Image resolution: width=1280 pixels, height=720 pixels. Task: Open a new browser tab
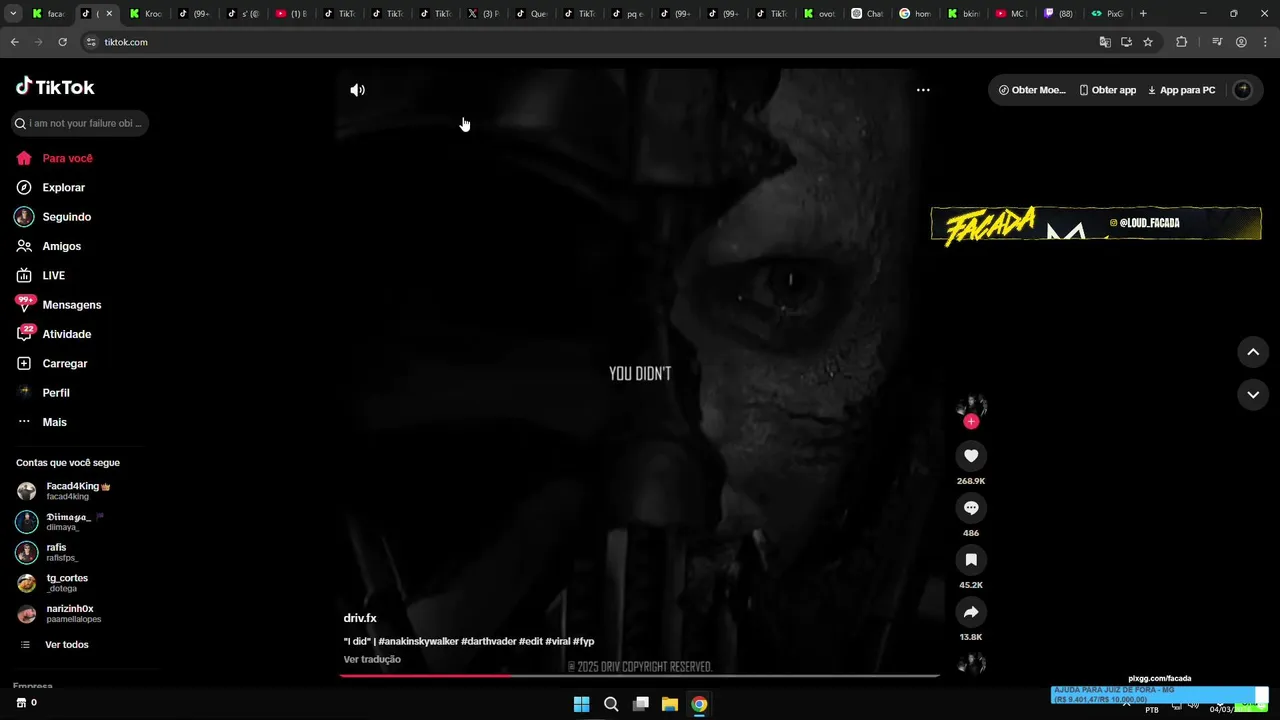click(1143, 14)
